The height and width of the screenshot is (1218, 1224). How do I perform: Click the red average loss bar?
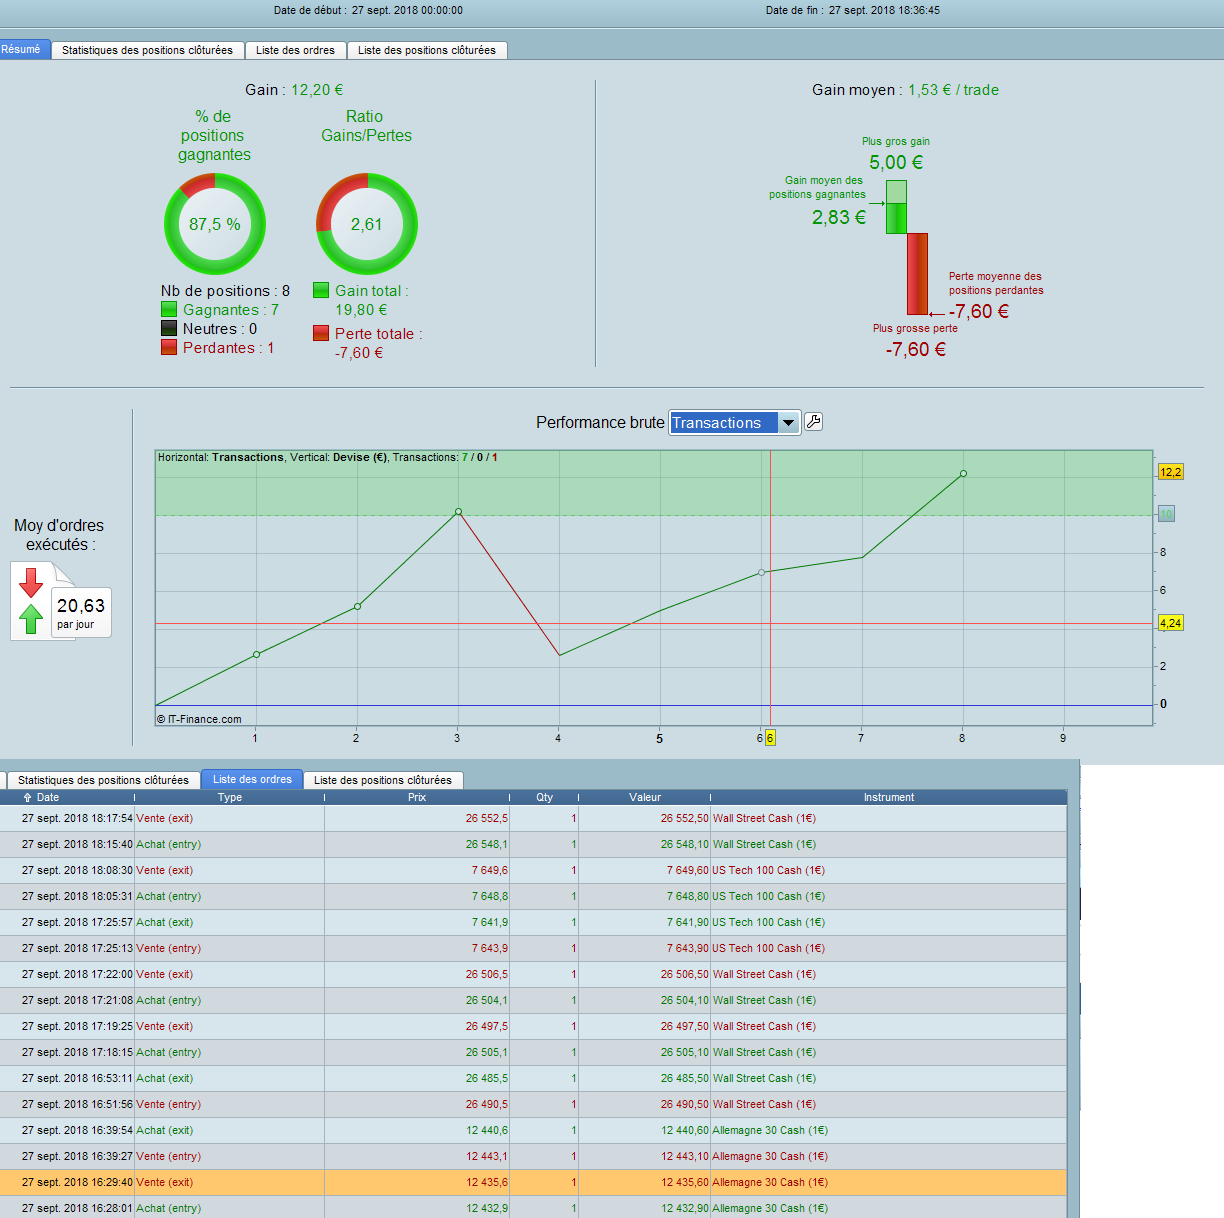(917, 274)
